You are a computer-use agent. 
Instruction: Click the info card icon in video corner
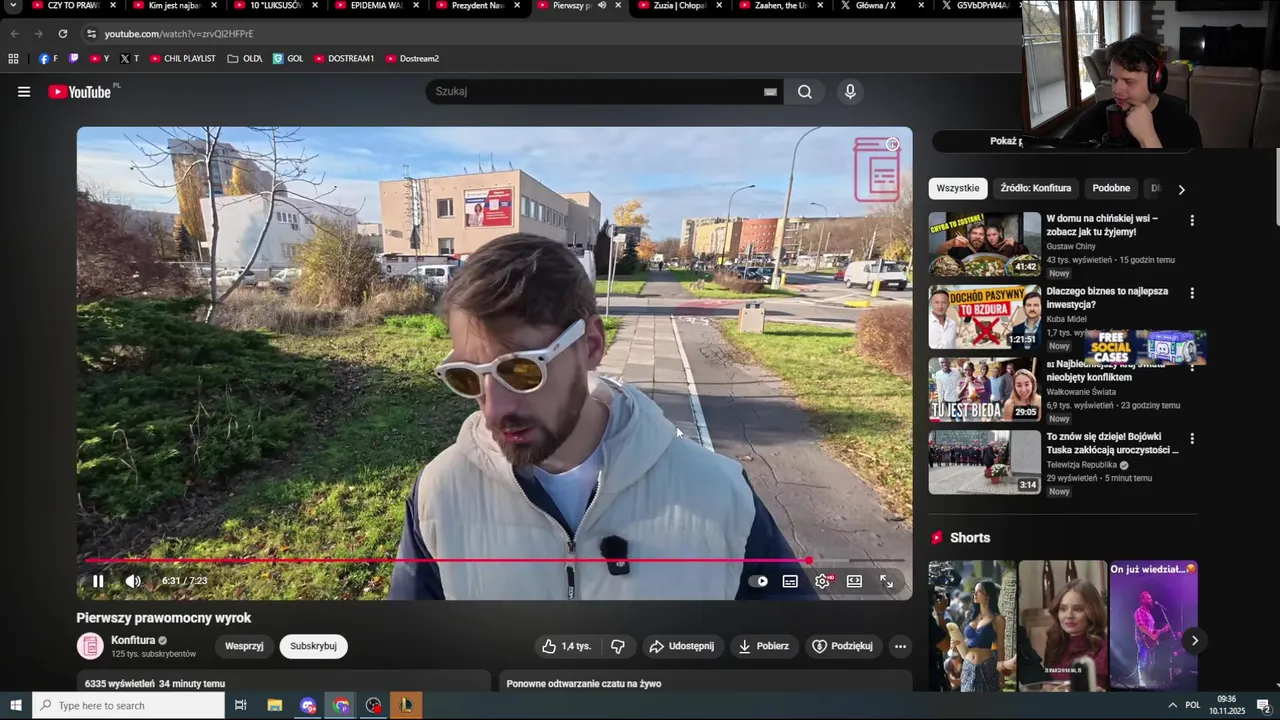click(x=893, y=145)
